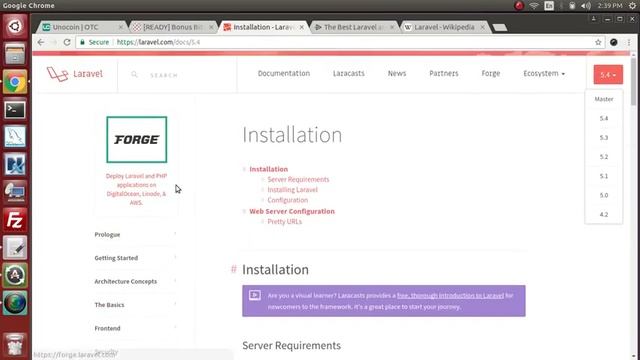Jump to Configuration contents link
The width and height of the screenshot is (640, 360).
coord(288,200)
